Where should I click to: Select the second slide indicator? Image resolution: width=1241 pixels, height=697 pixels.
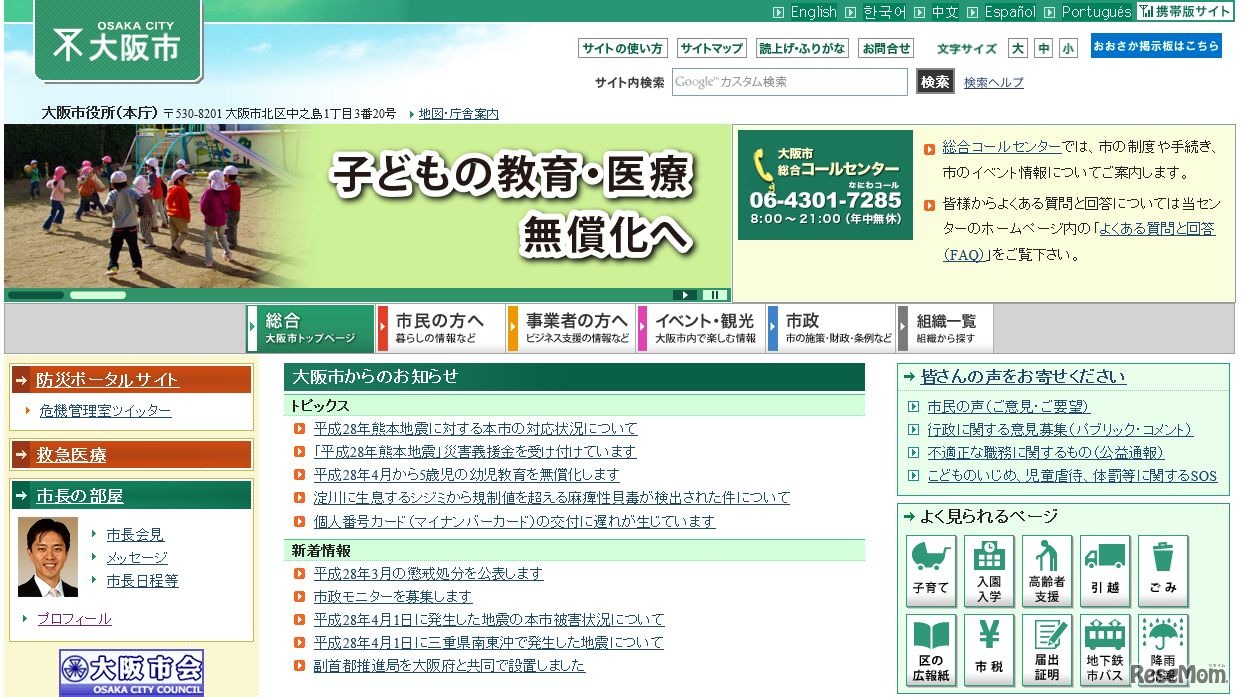pyautogui.click(x=98, y=295)
